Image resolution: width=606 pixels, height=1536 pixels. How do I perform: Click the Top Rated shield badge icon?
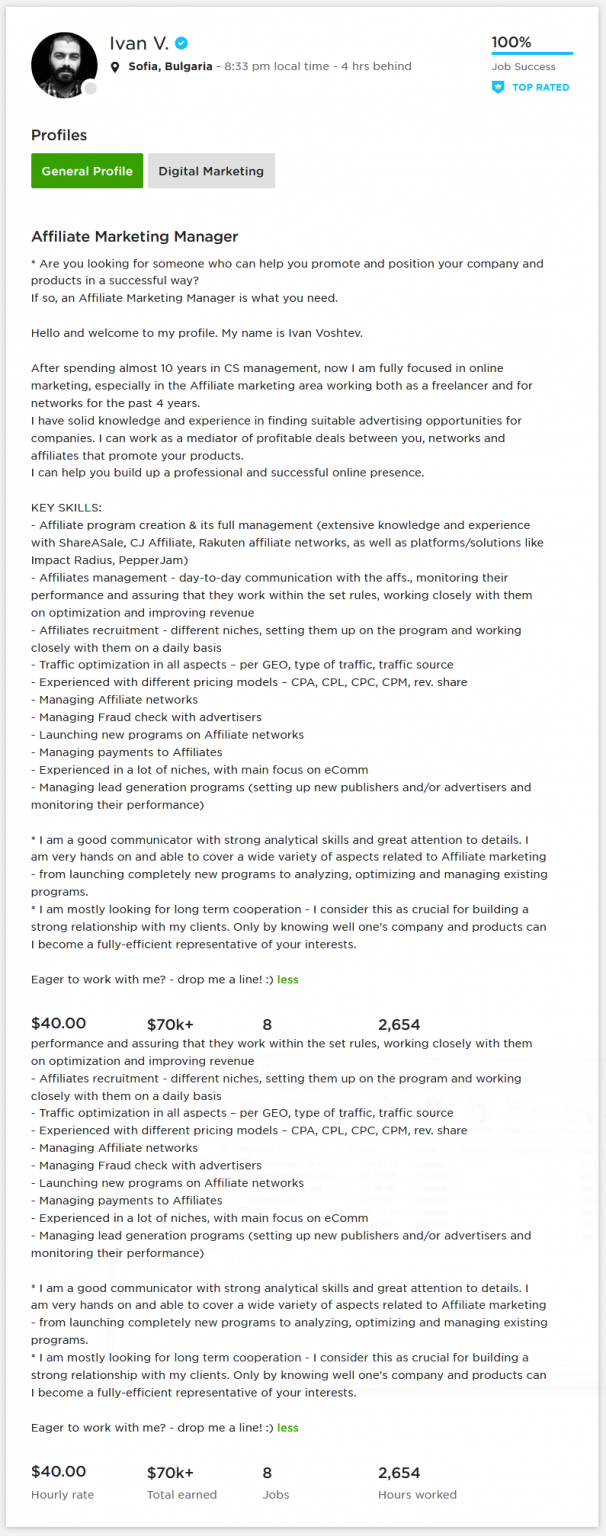click(496, 87)
